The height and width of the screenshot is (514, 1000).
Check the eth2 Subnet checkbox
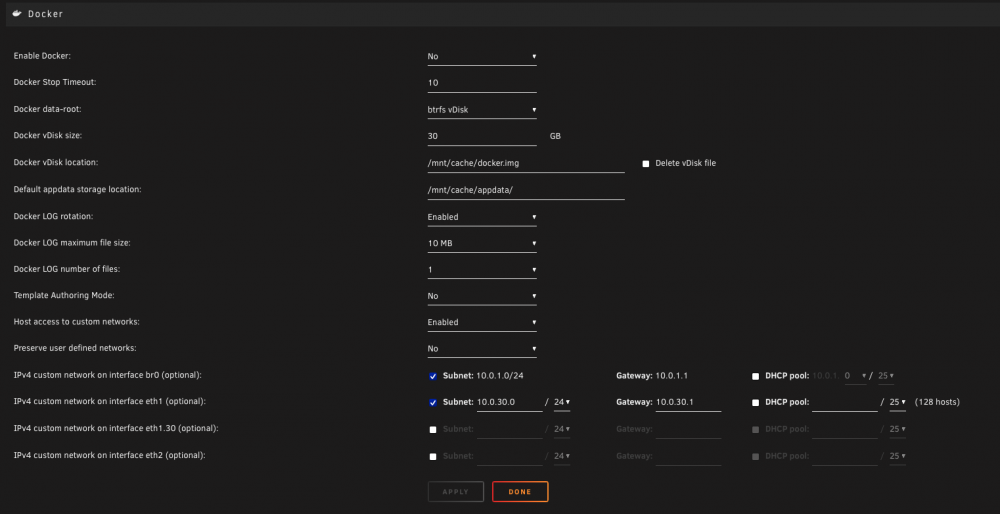coord(433,457)
